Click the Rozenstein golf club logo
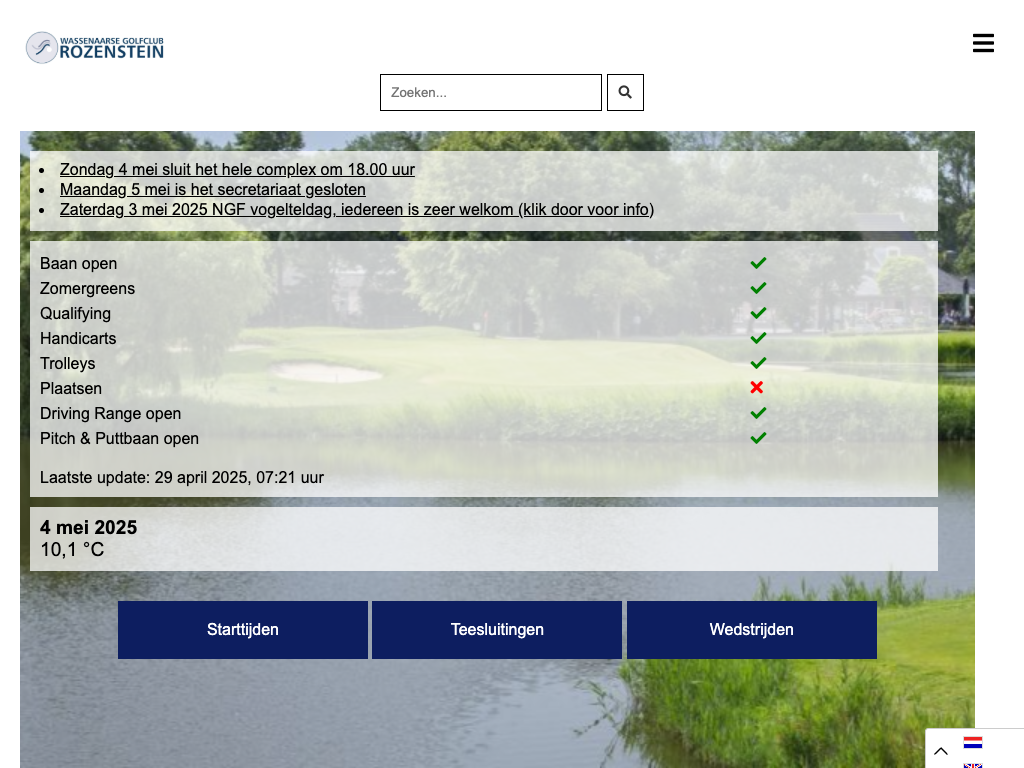This screenshot has height=768, width=1024. [95, 47]
